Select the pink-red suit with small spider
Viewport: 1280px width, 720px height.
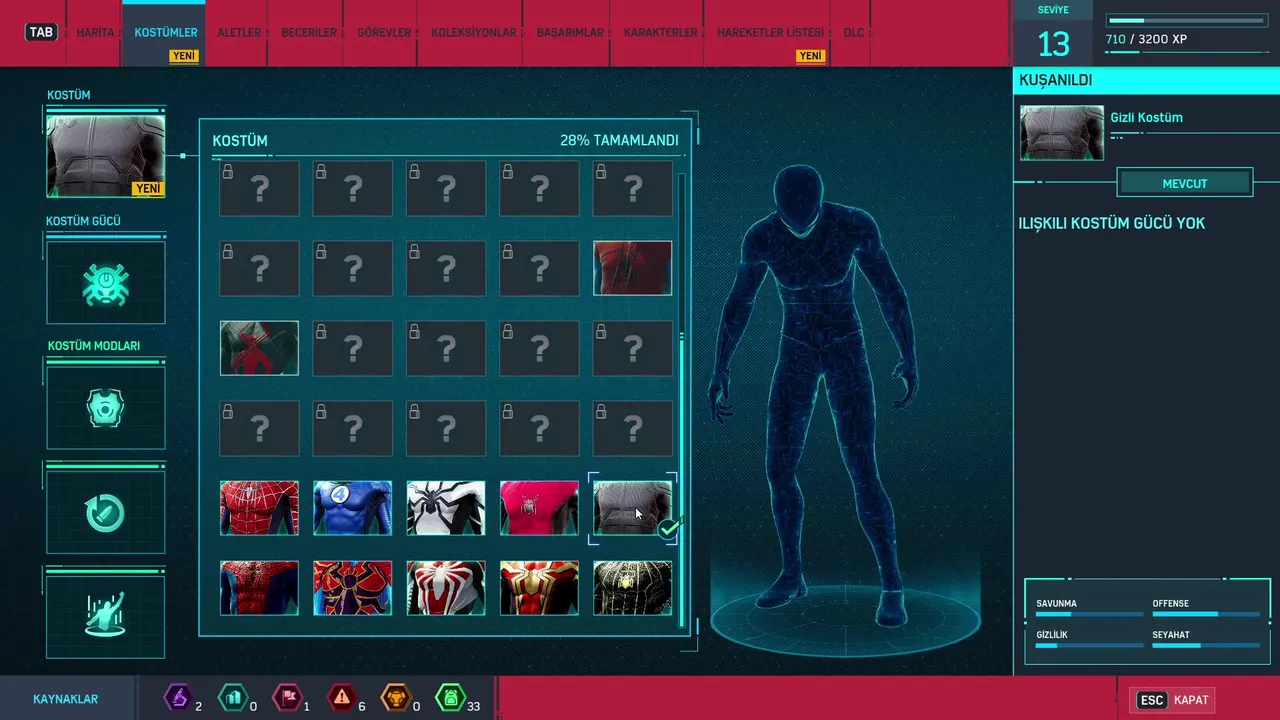click(539, 508)
